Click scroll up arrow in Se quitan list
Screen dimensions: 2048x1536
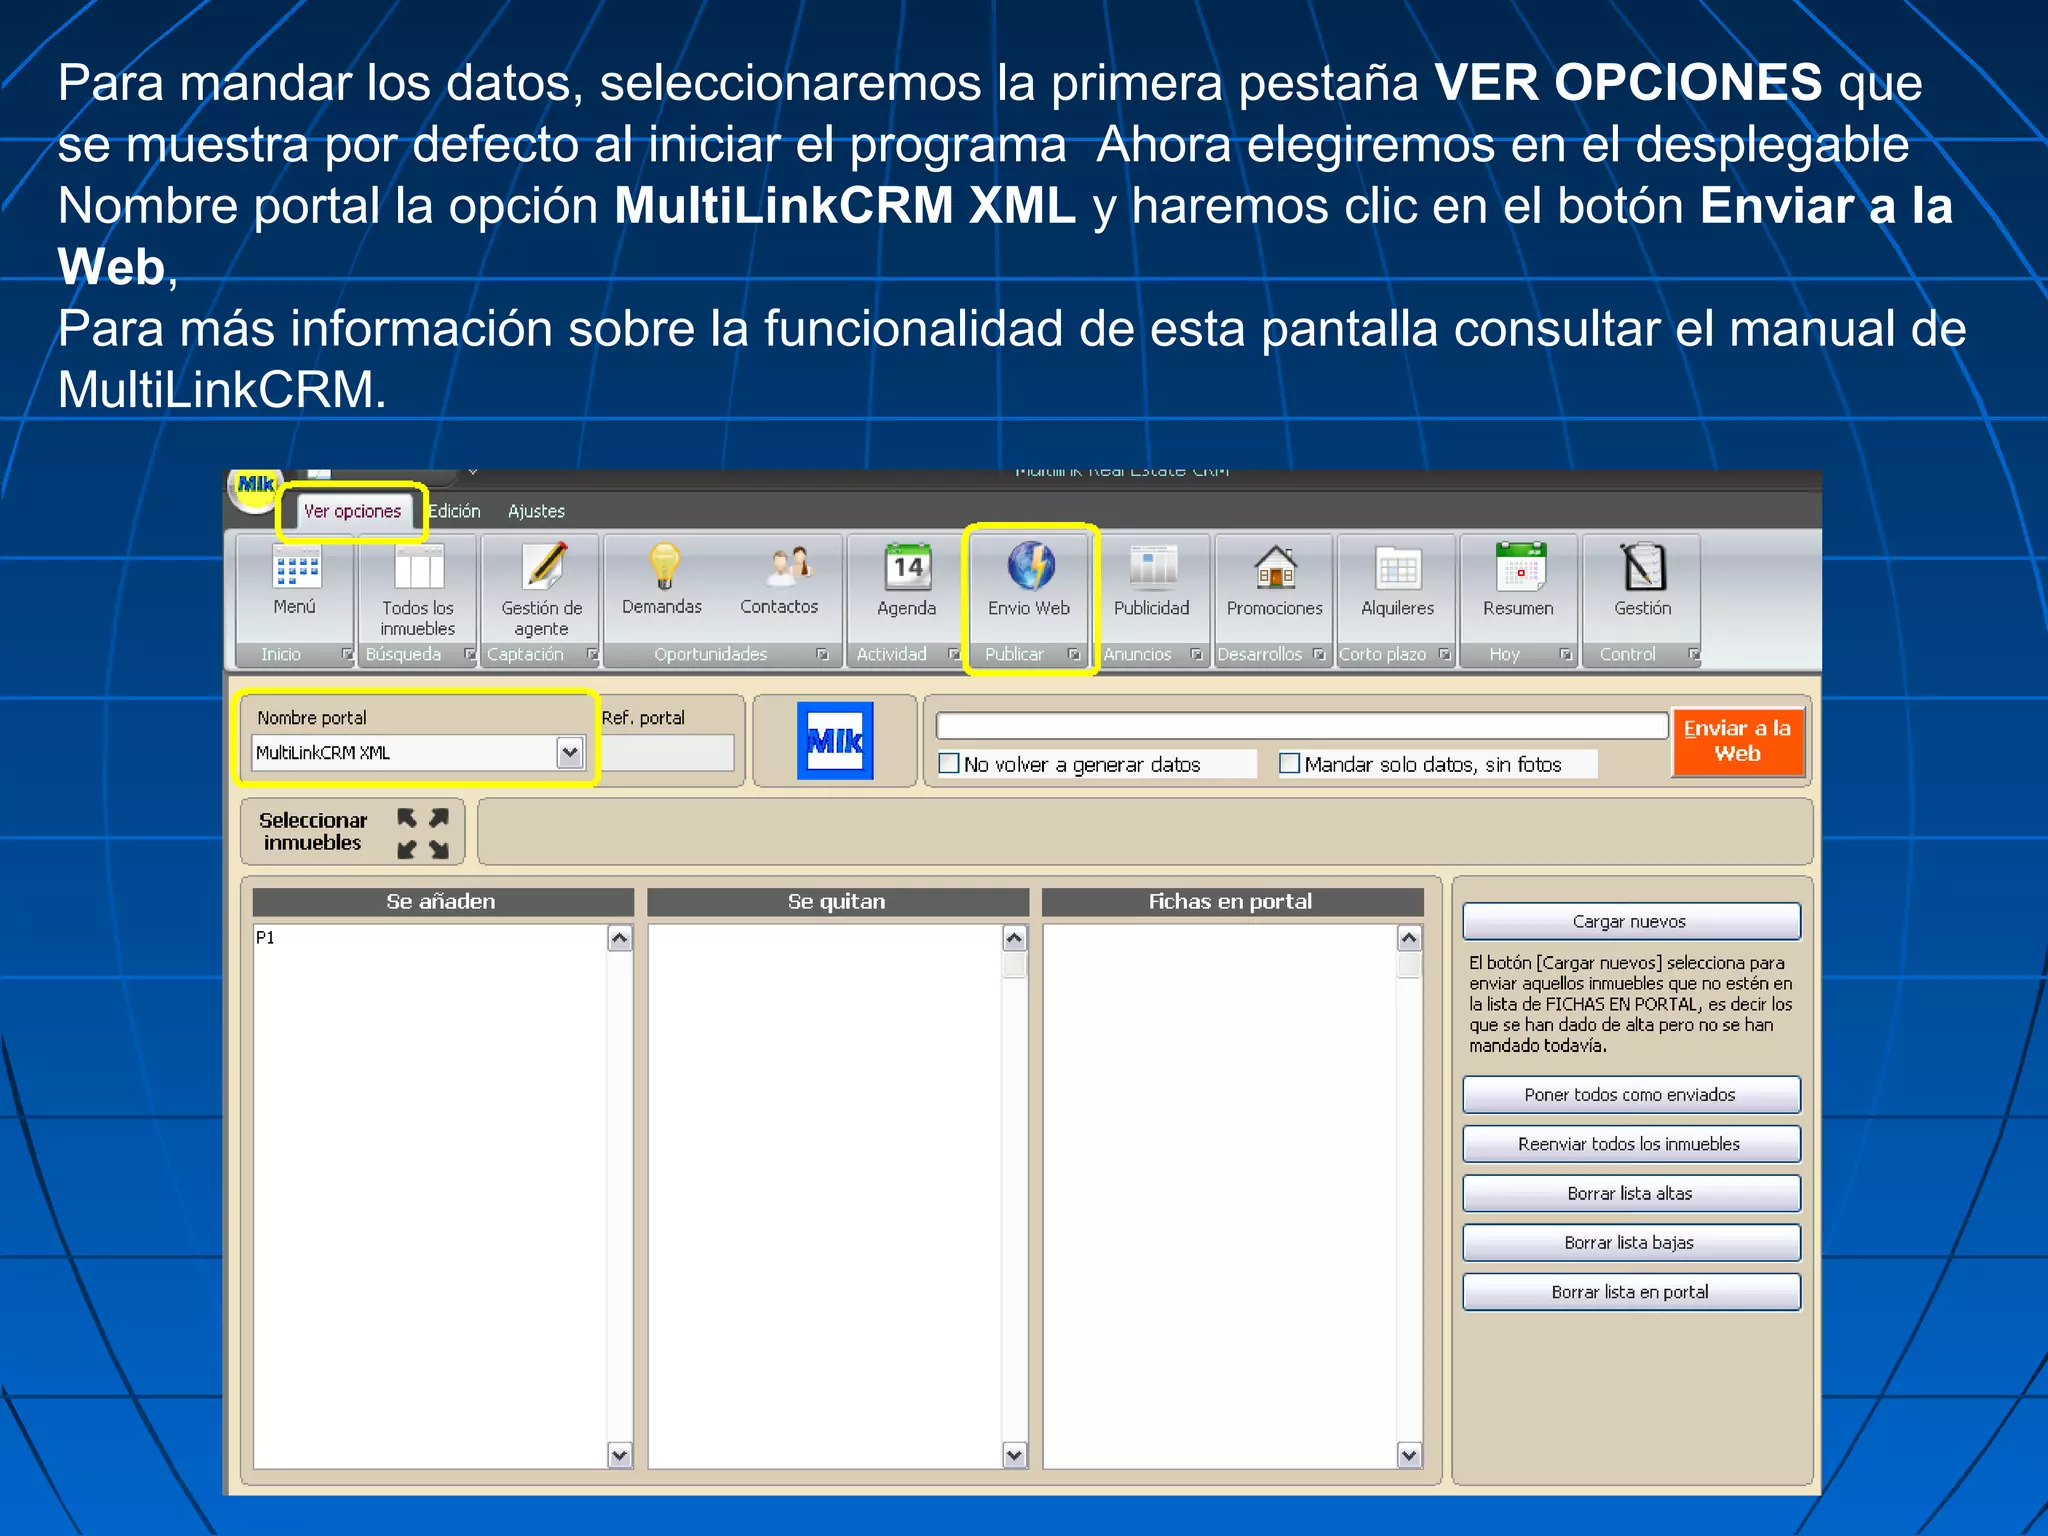pos(1015,938)
